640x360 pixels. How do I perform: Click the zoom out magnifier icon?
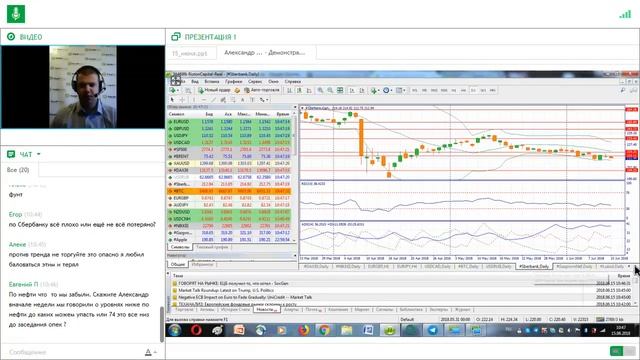330,90
